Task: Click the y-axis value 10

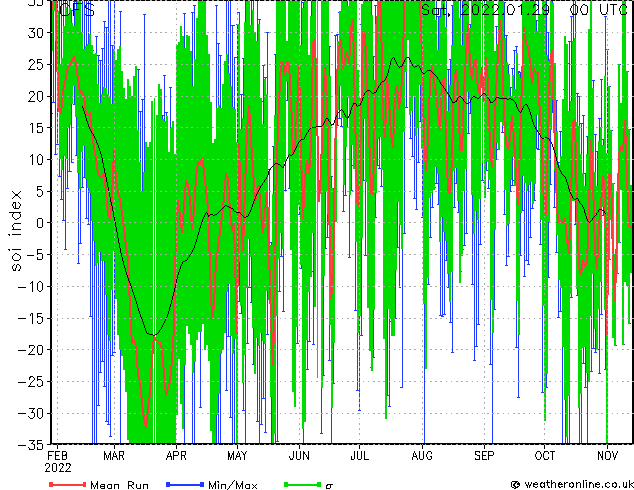Action: coord(36,160)
